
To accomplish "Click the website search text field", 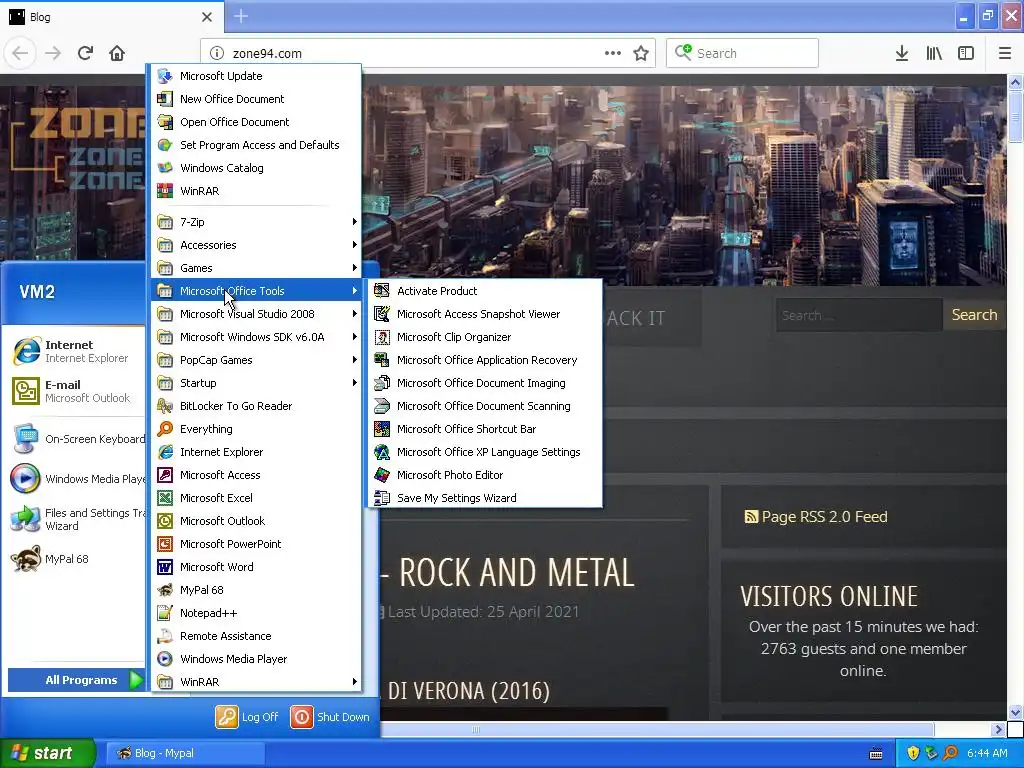I will [859, 315].
